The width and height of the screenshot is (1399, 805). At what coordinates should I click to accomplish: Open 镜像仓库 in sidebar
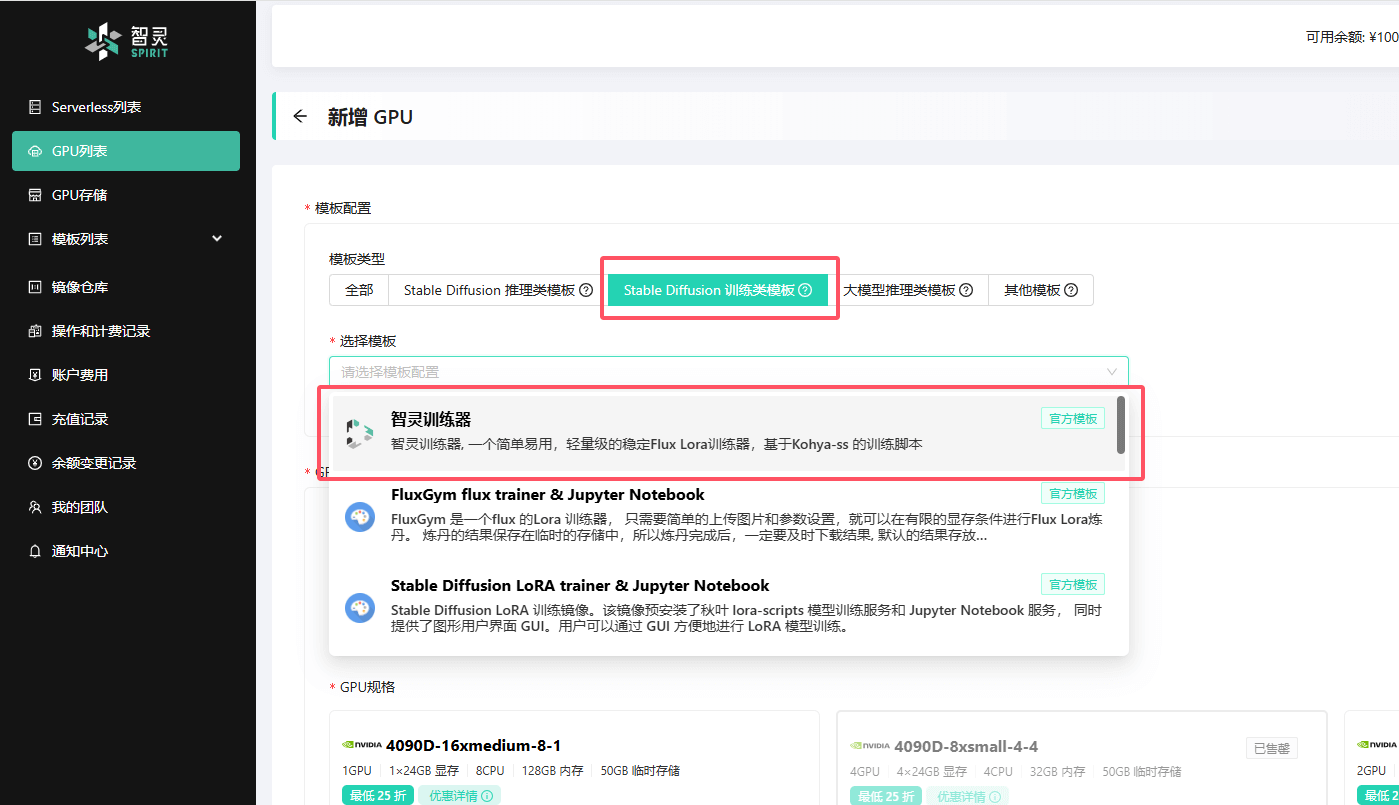(126, 287)
